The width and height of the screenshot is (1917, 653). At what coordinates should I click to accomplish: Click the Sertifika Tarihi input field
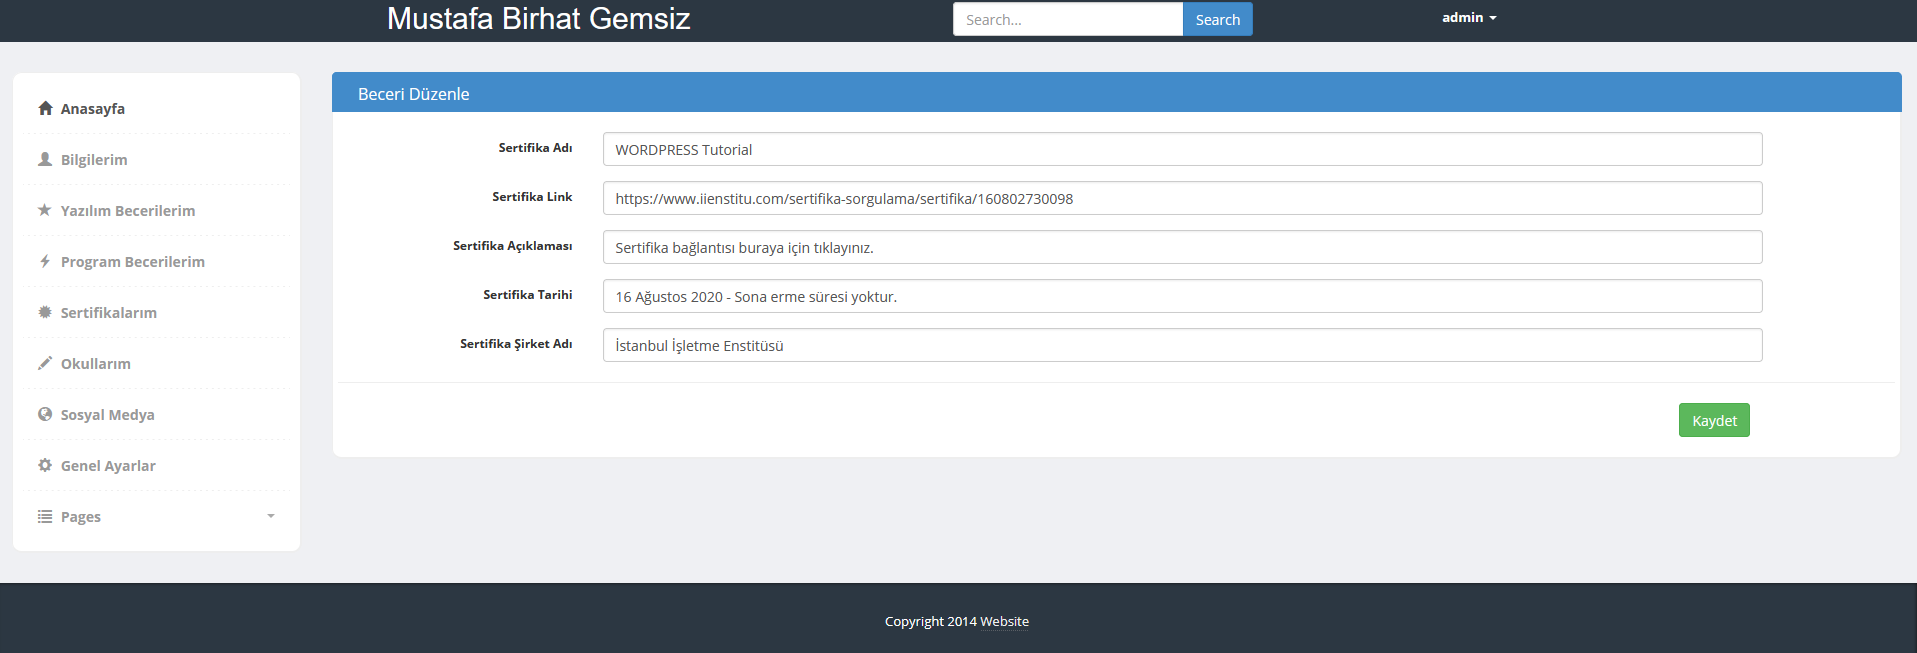click(1182, 296)
